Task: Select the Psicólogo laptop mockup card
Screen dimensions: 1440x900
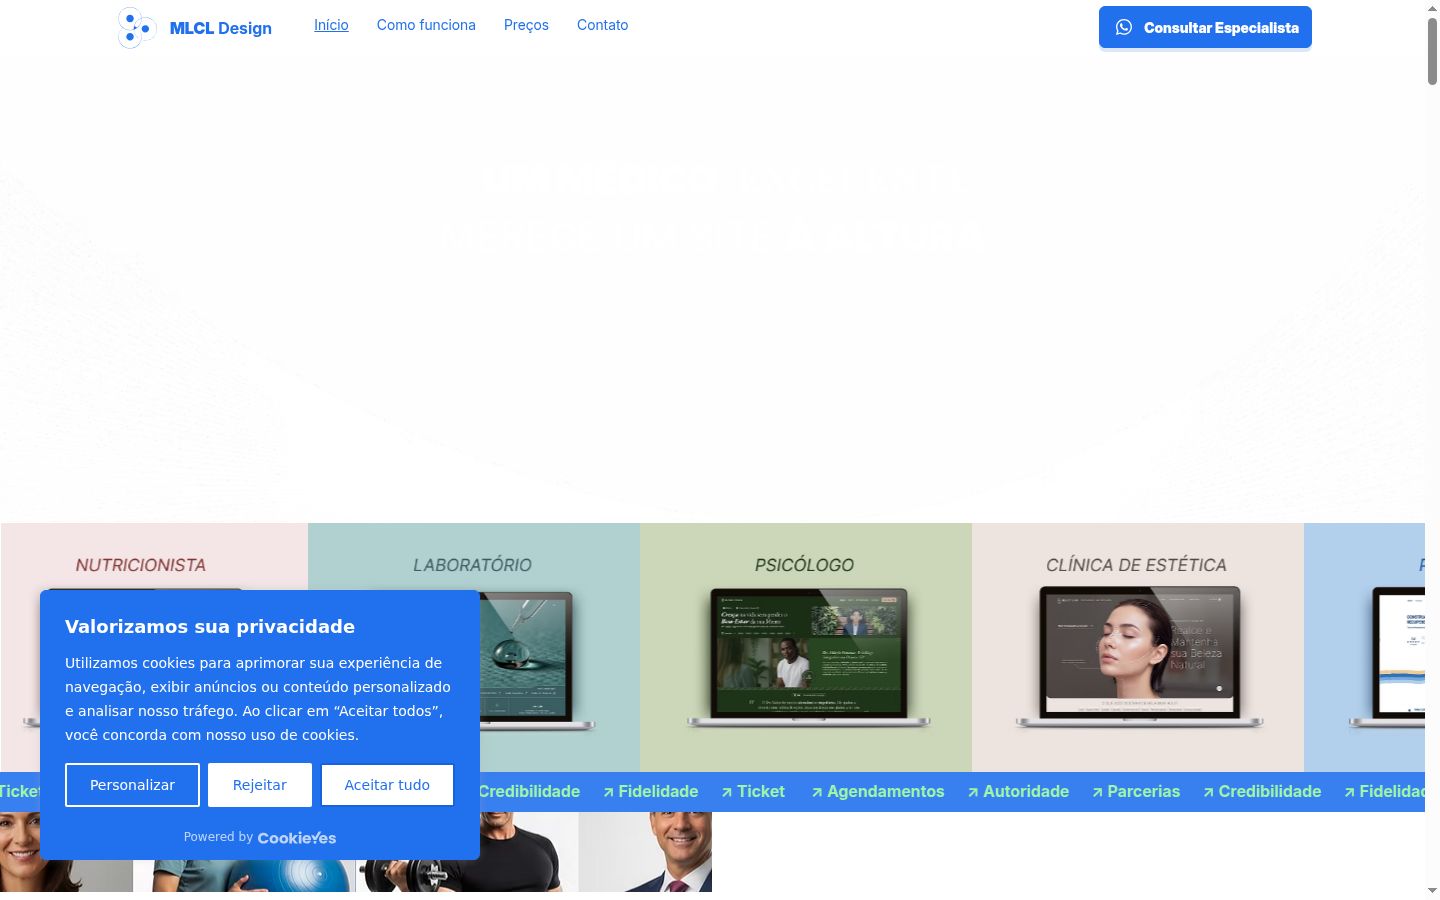Action: [806, 647]
